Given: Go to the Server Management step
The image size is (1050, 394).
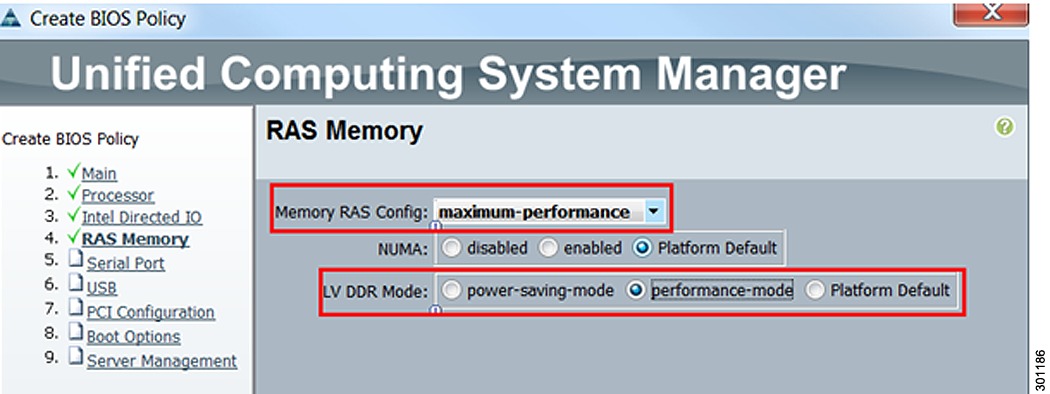Looking at the screenshot, I should [x=161, y=360].
